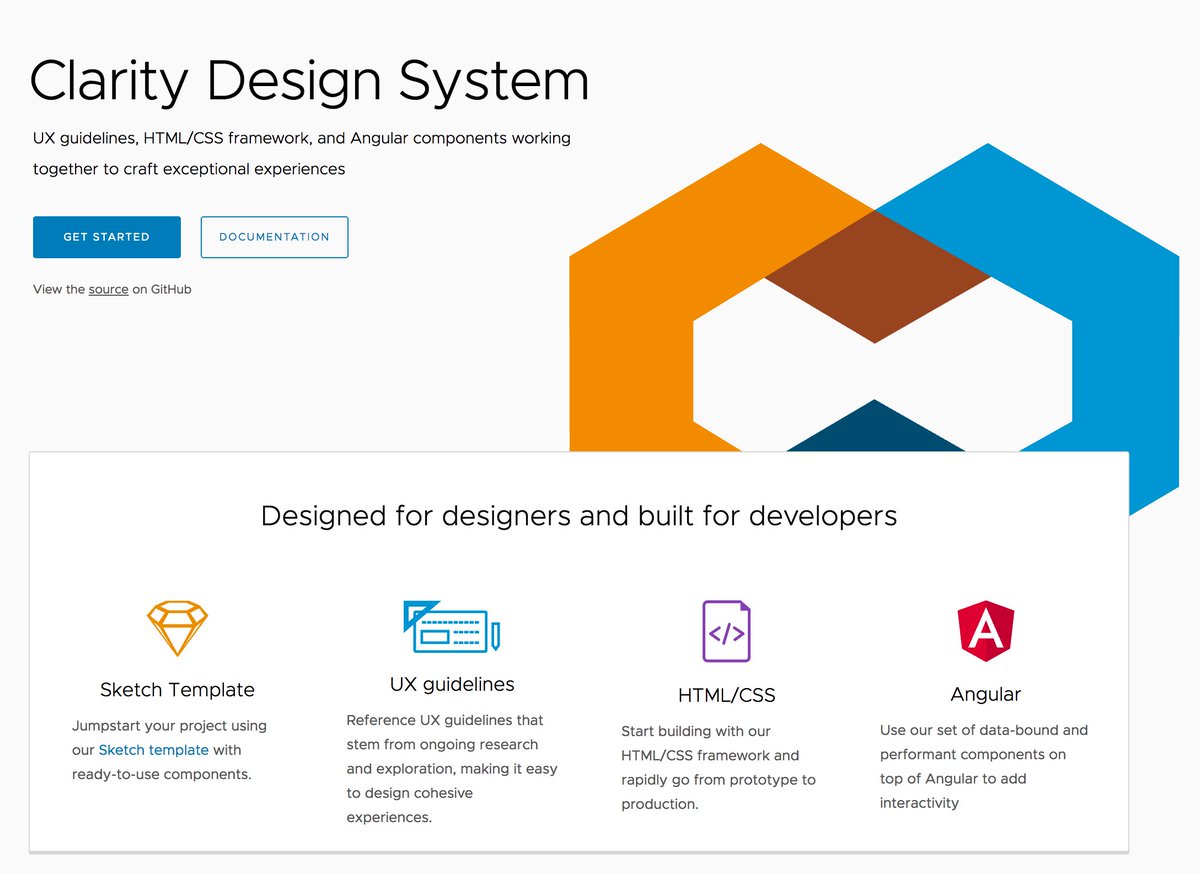Click the 'Reference UX guidelines that stem' paragraph
The width and height of the screenshot is (1200, 874).
click(452, 768)
